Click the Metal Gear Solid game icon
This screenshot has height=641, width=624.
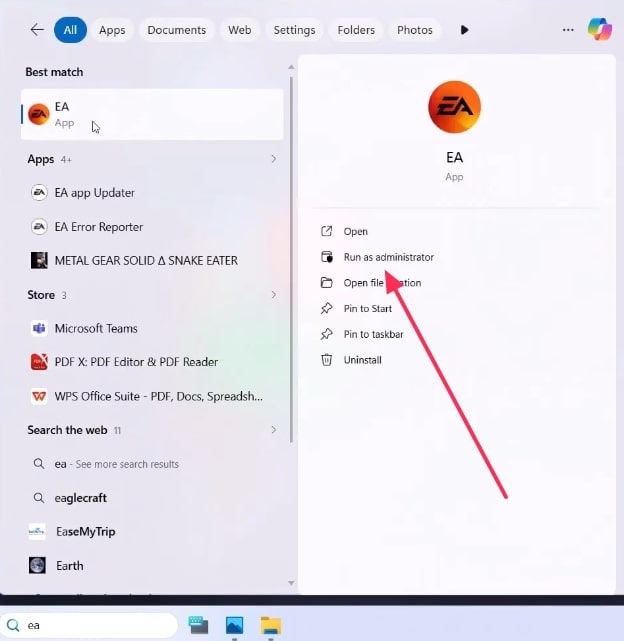pyautogui.click(x=39, y=260)
